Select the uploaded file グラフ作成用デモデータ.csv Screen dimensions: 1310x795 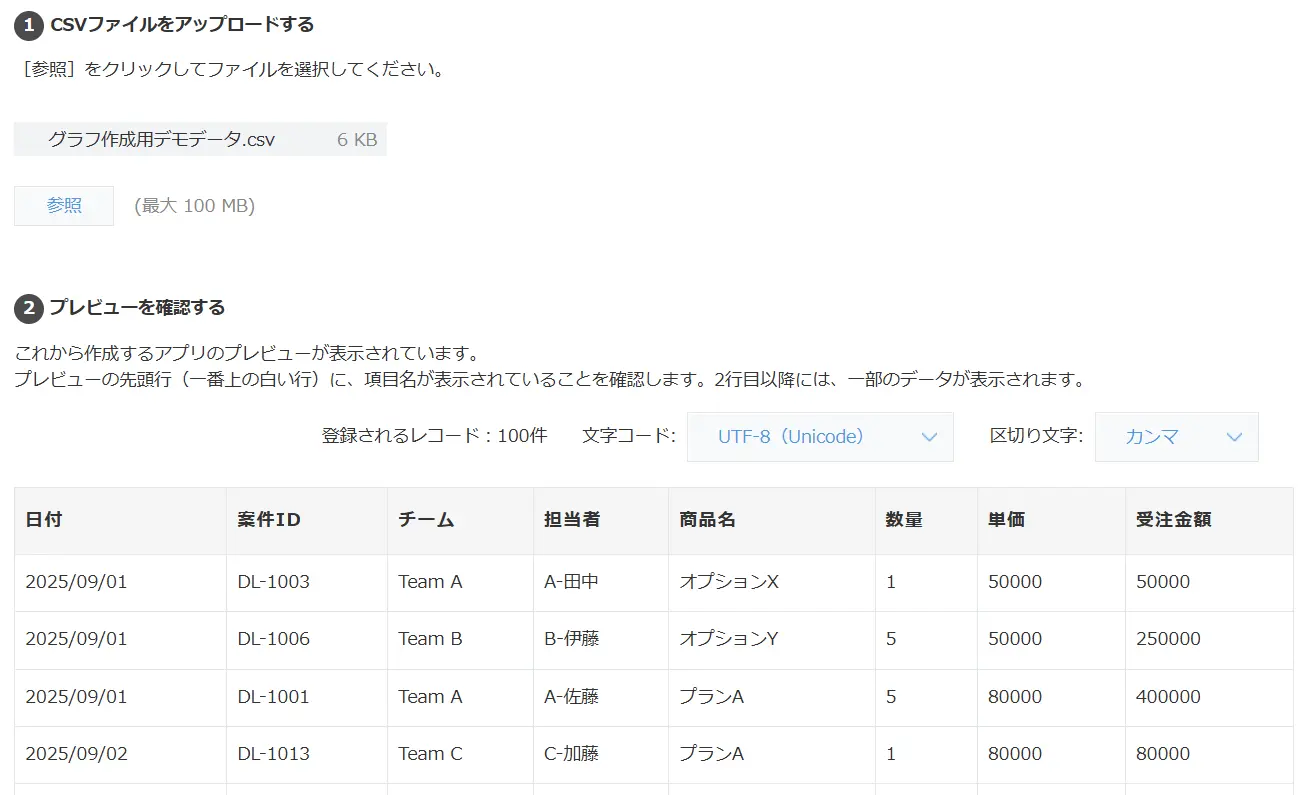[161, 140]
